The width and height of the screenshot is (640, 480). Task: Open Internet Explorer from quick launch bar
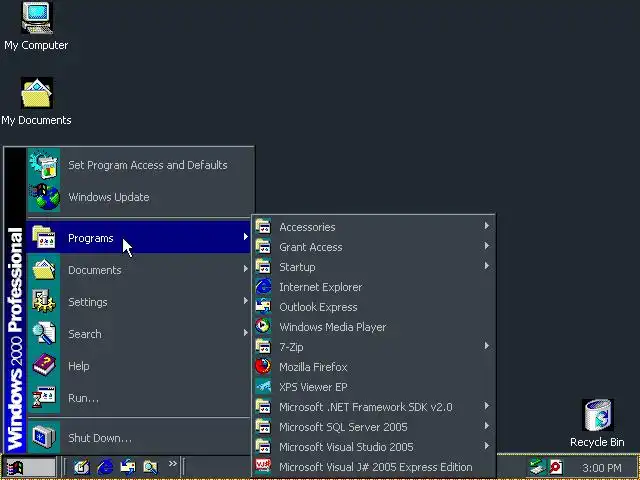(x=105, y=467)
